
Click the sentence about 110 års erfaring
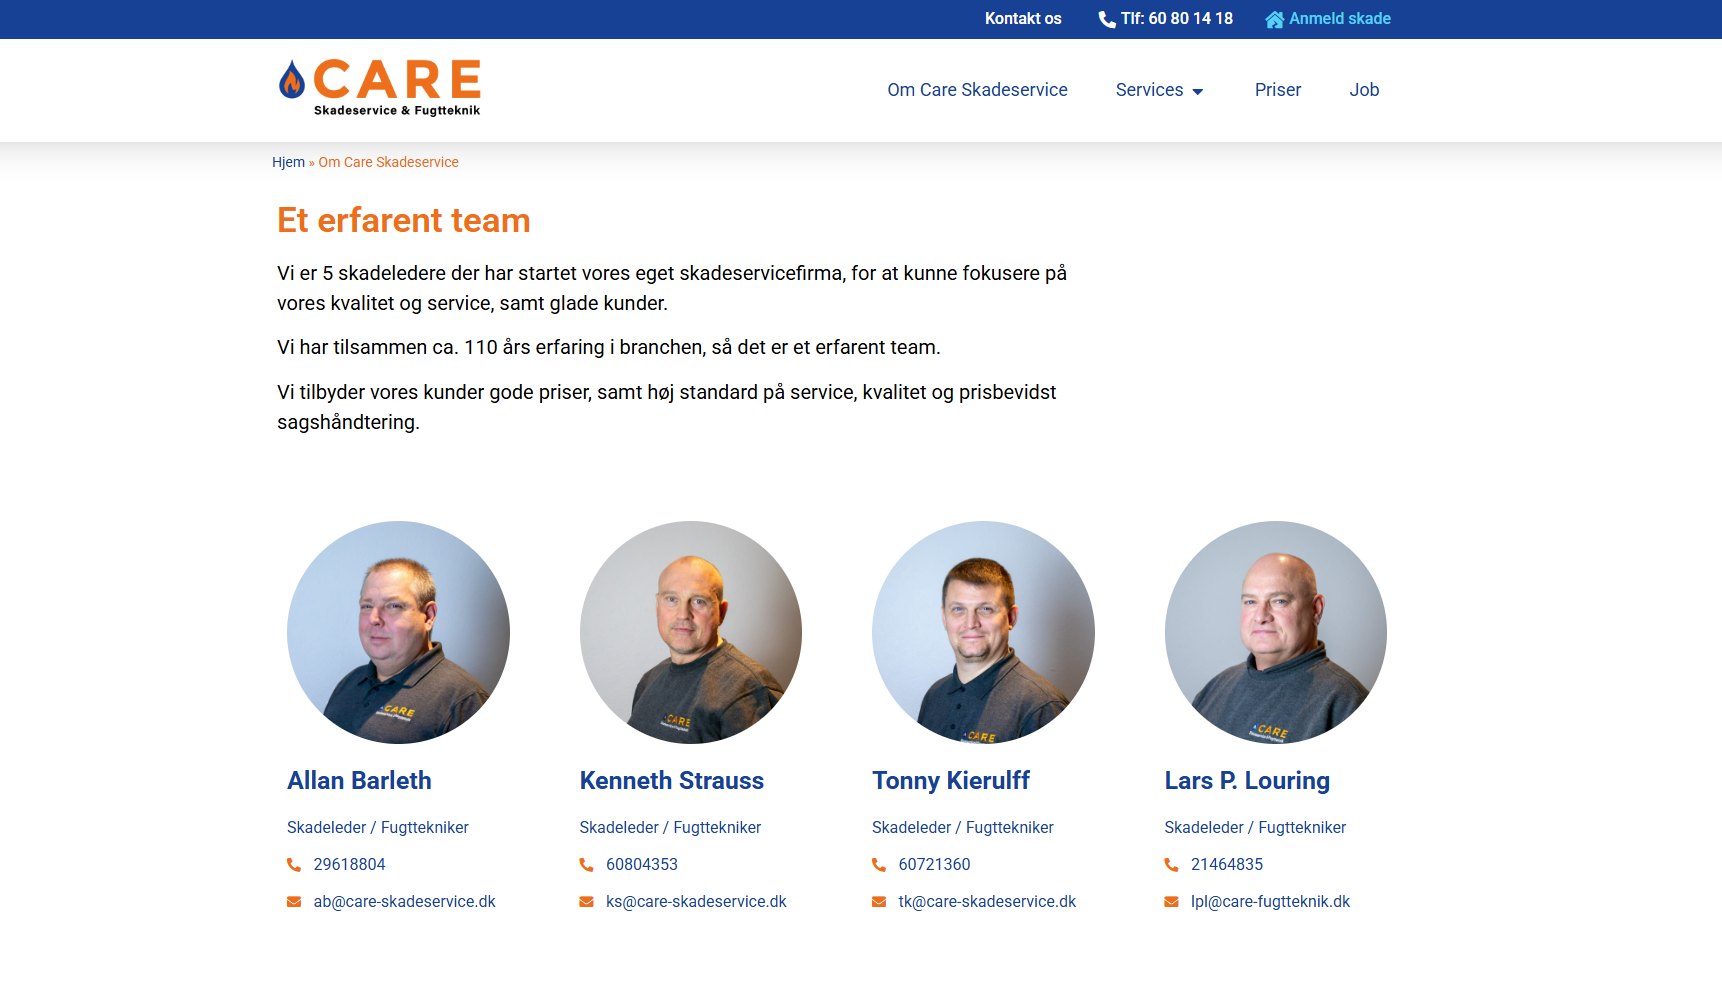pyautogui.click(x=609, y=347)
